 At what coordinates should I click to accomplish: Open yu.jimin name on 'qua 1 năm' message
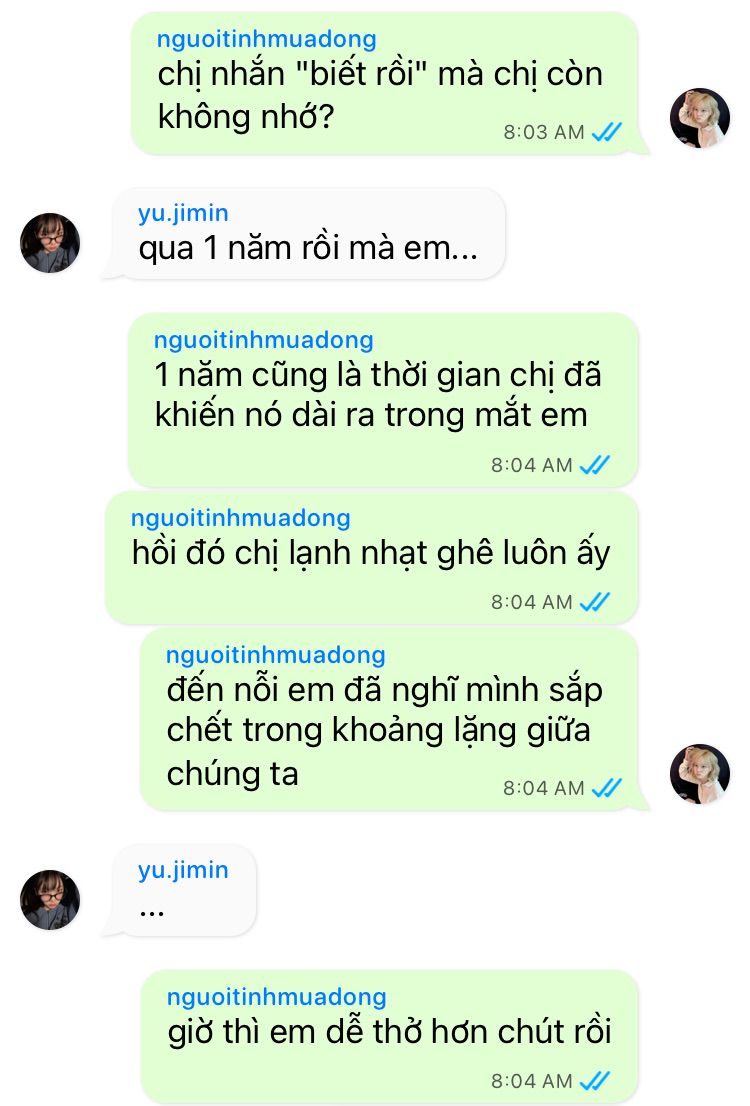[x=183, y=213]
